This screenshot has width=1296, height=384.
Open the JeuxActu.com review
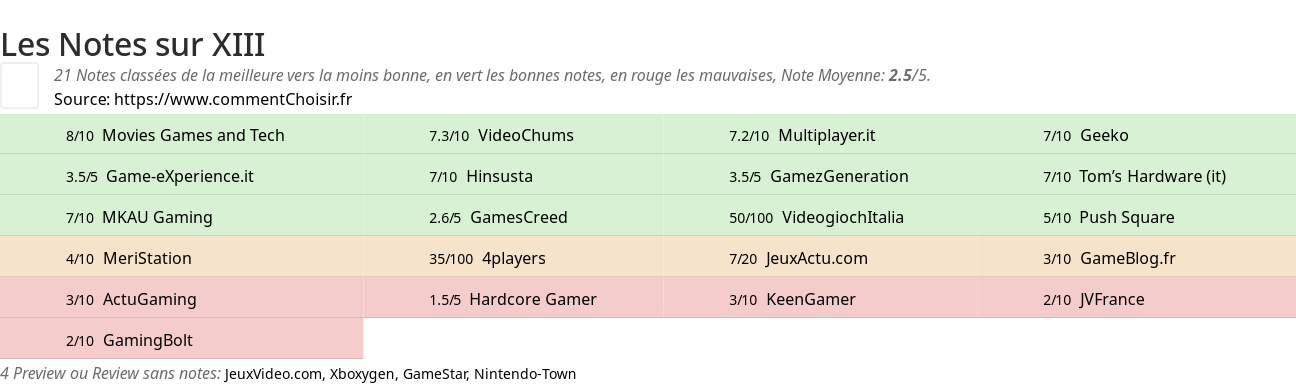click(817, 258)
